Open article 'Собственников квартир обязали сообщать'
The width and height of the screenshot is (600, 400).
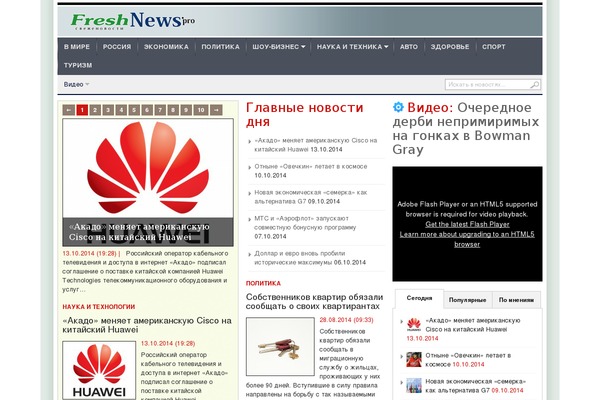coord(314,302)
